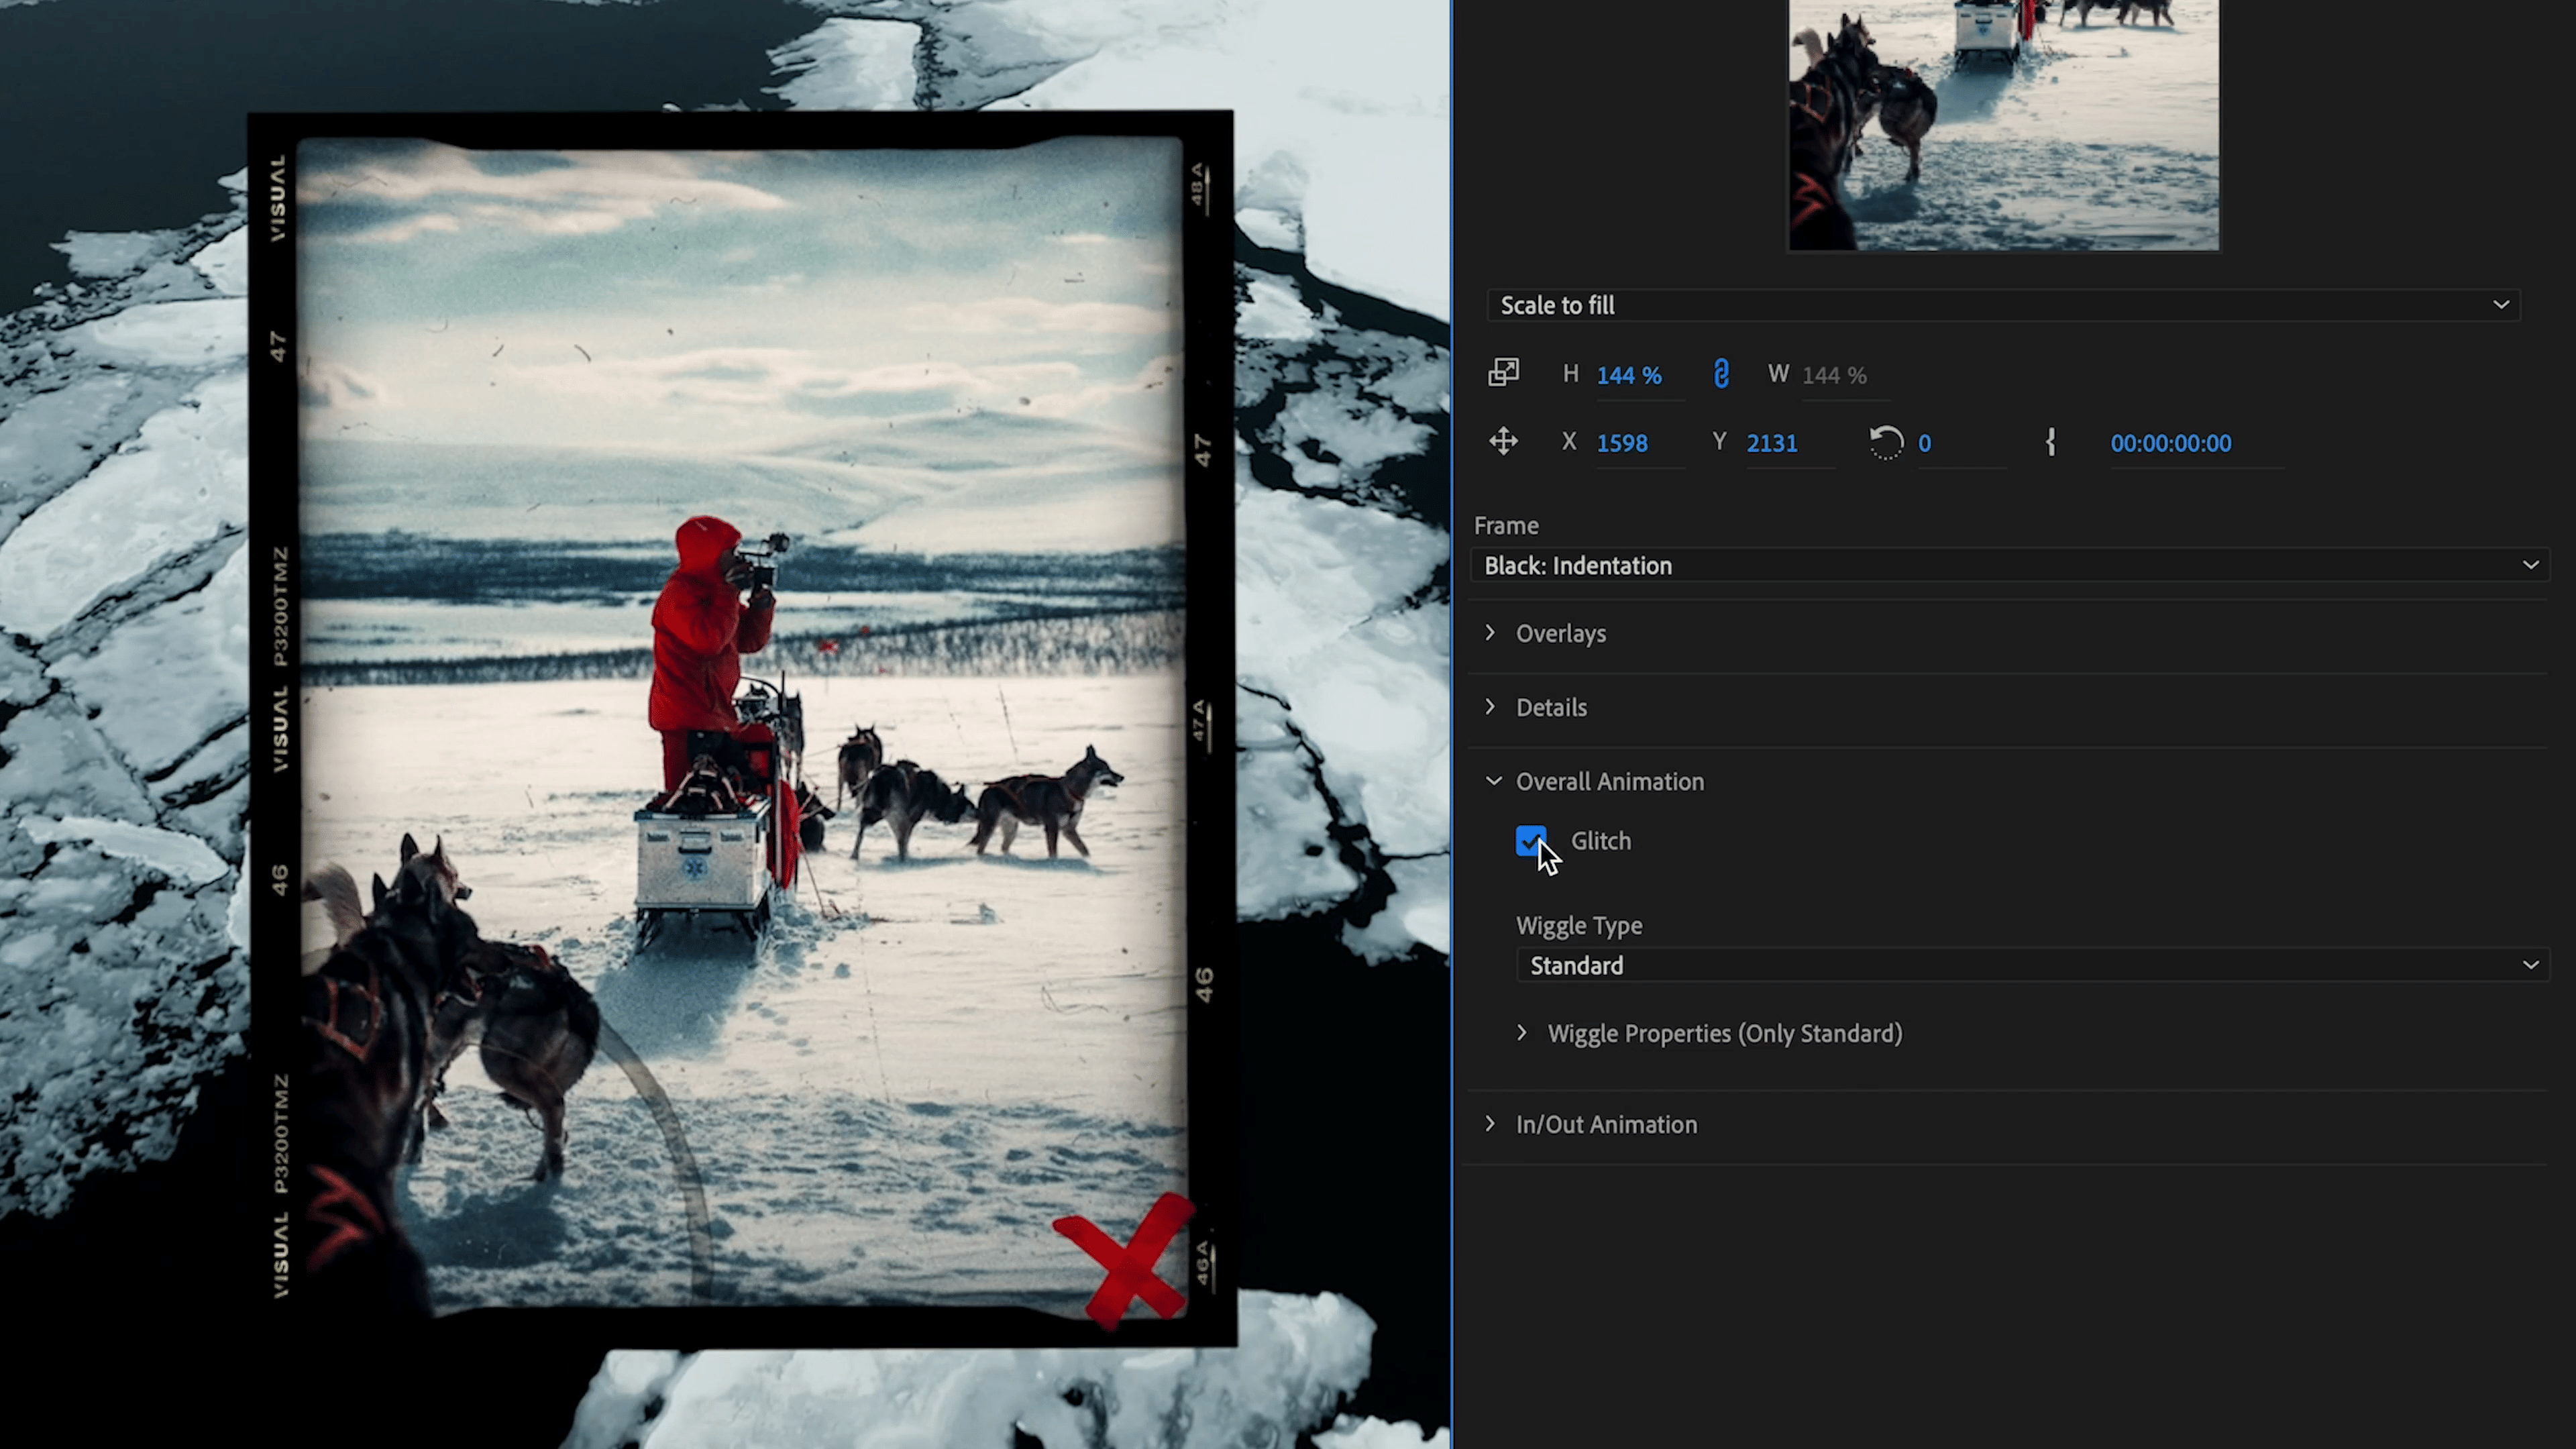
Task: Uncheck the Glitch checkbox
Action: tap(1531, 841)
